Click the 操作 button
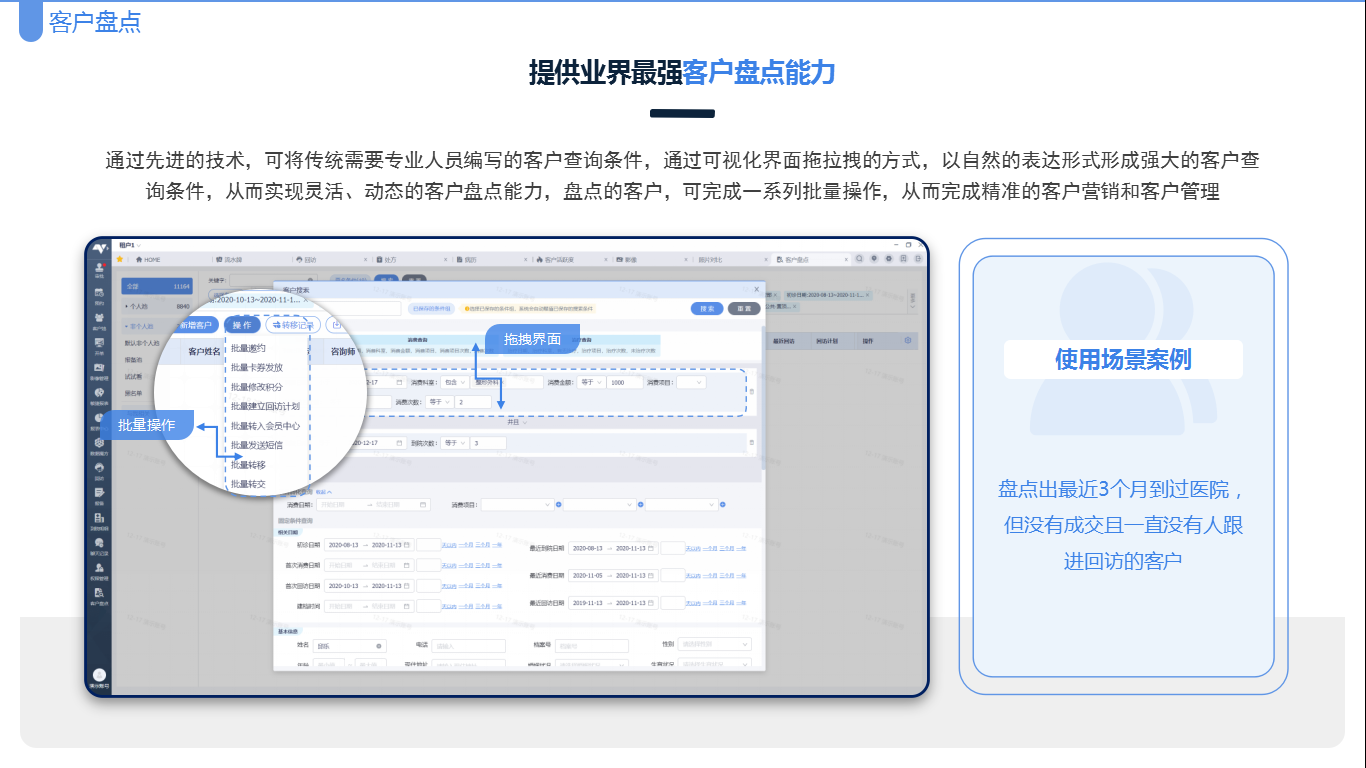The height and width of the screenshot is (768, 1366). tap(242, 325)
